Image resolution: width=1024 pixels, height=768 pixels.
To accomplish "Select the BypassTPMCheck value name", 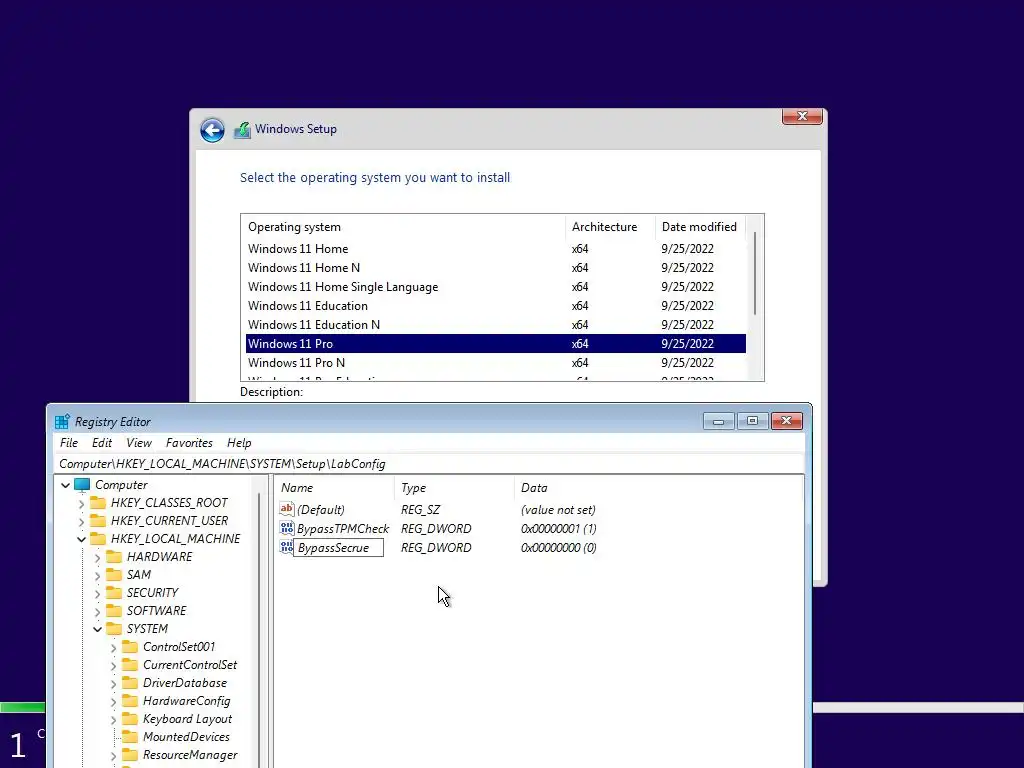I will click(x=343, y=529).
